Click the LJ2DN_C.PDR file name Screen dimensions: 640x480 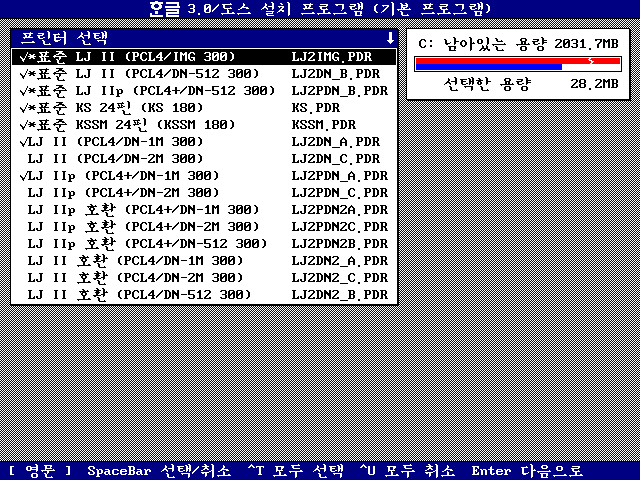coord(336,159)
